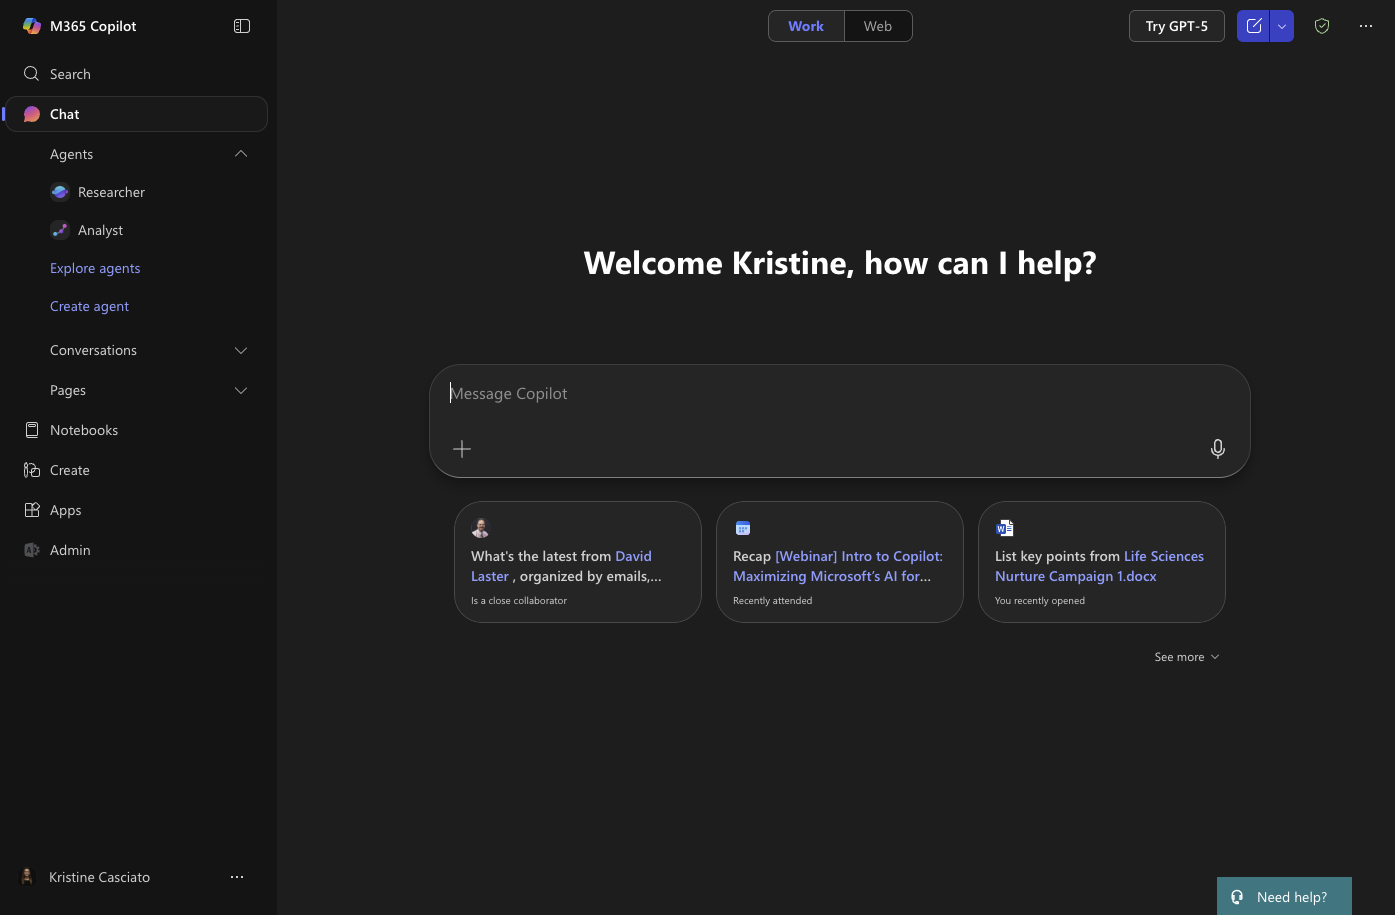Open the Researcher agent
Image resolution: width=1395 pixels, height=915 pixels.
(111, 192)
